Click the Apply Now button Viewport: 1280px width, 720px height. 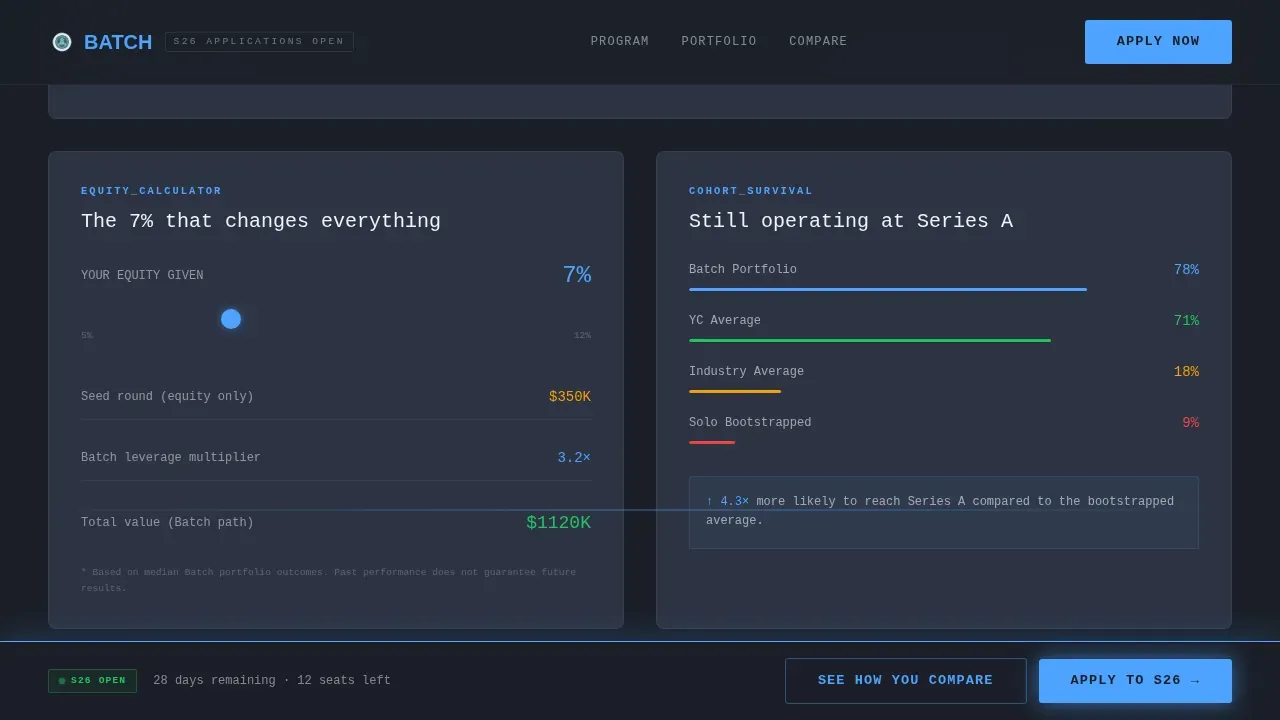[1158, 42]
